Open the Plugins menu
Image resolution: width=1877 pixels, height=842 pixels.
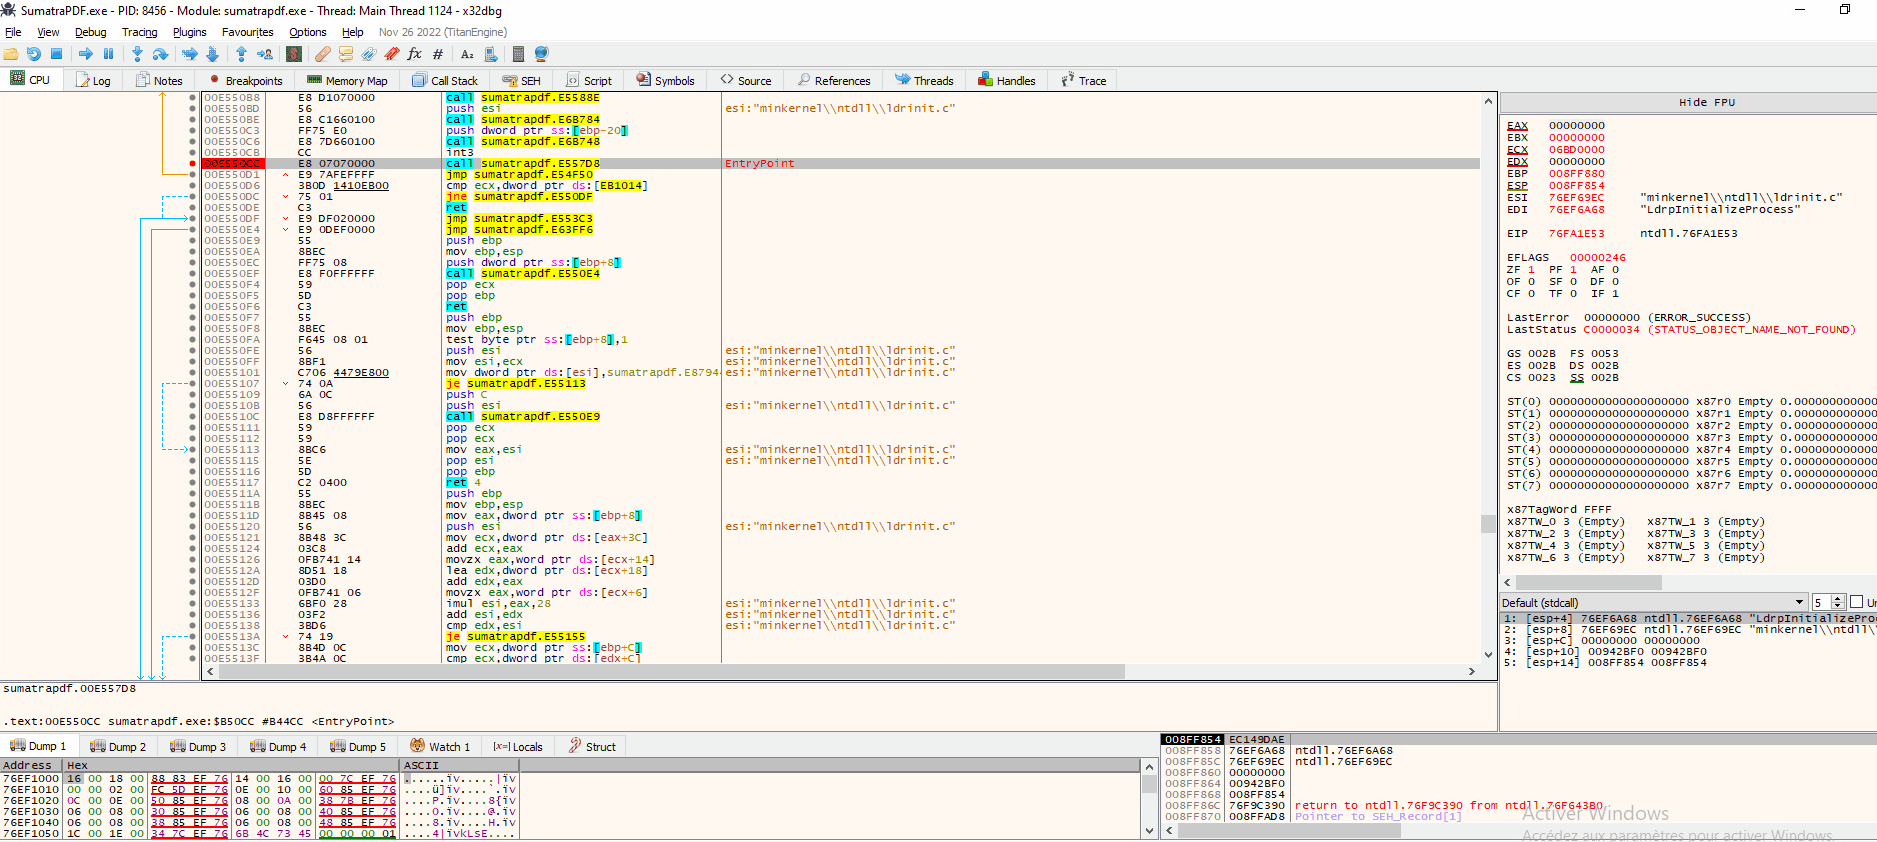pos(189,32)
